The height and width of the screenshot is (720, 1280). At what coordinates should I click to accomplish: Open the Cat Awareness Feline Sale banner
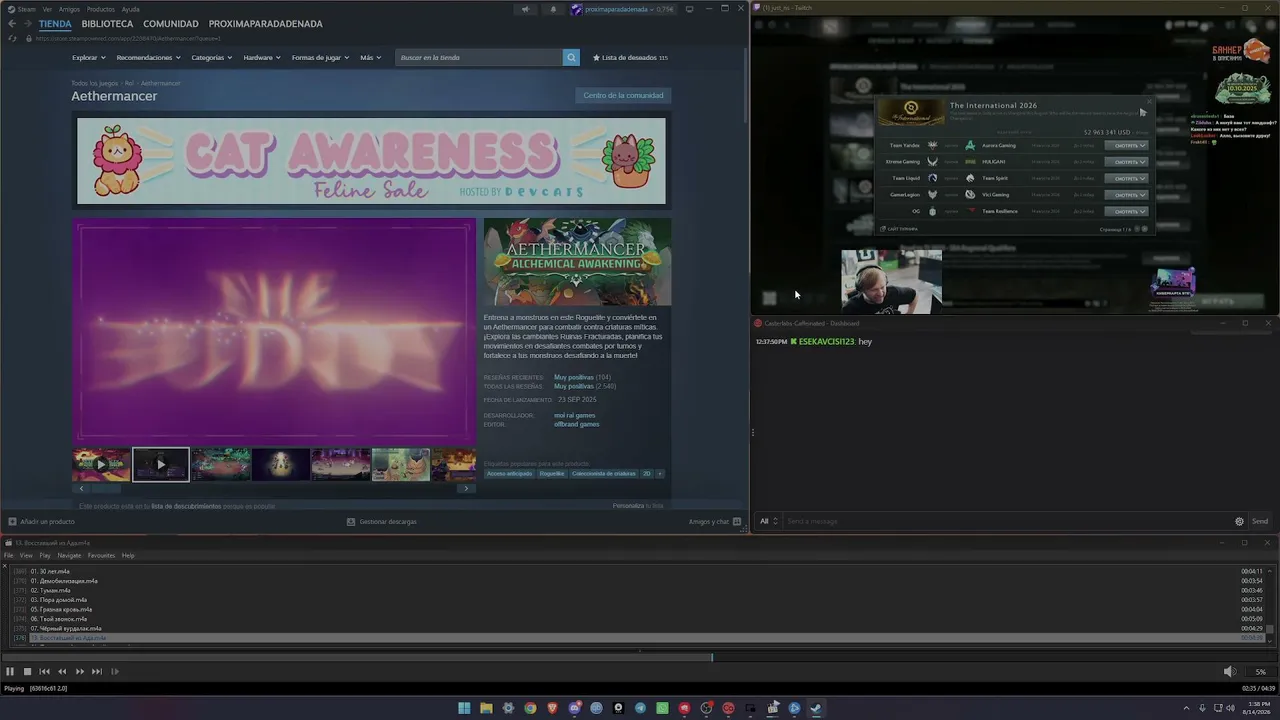coord(371,161)
